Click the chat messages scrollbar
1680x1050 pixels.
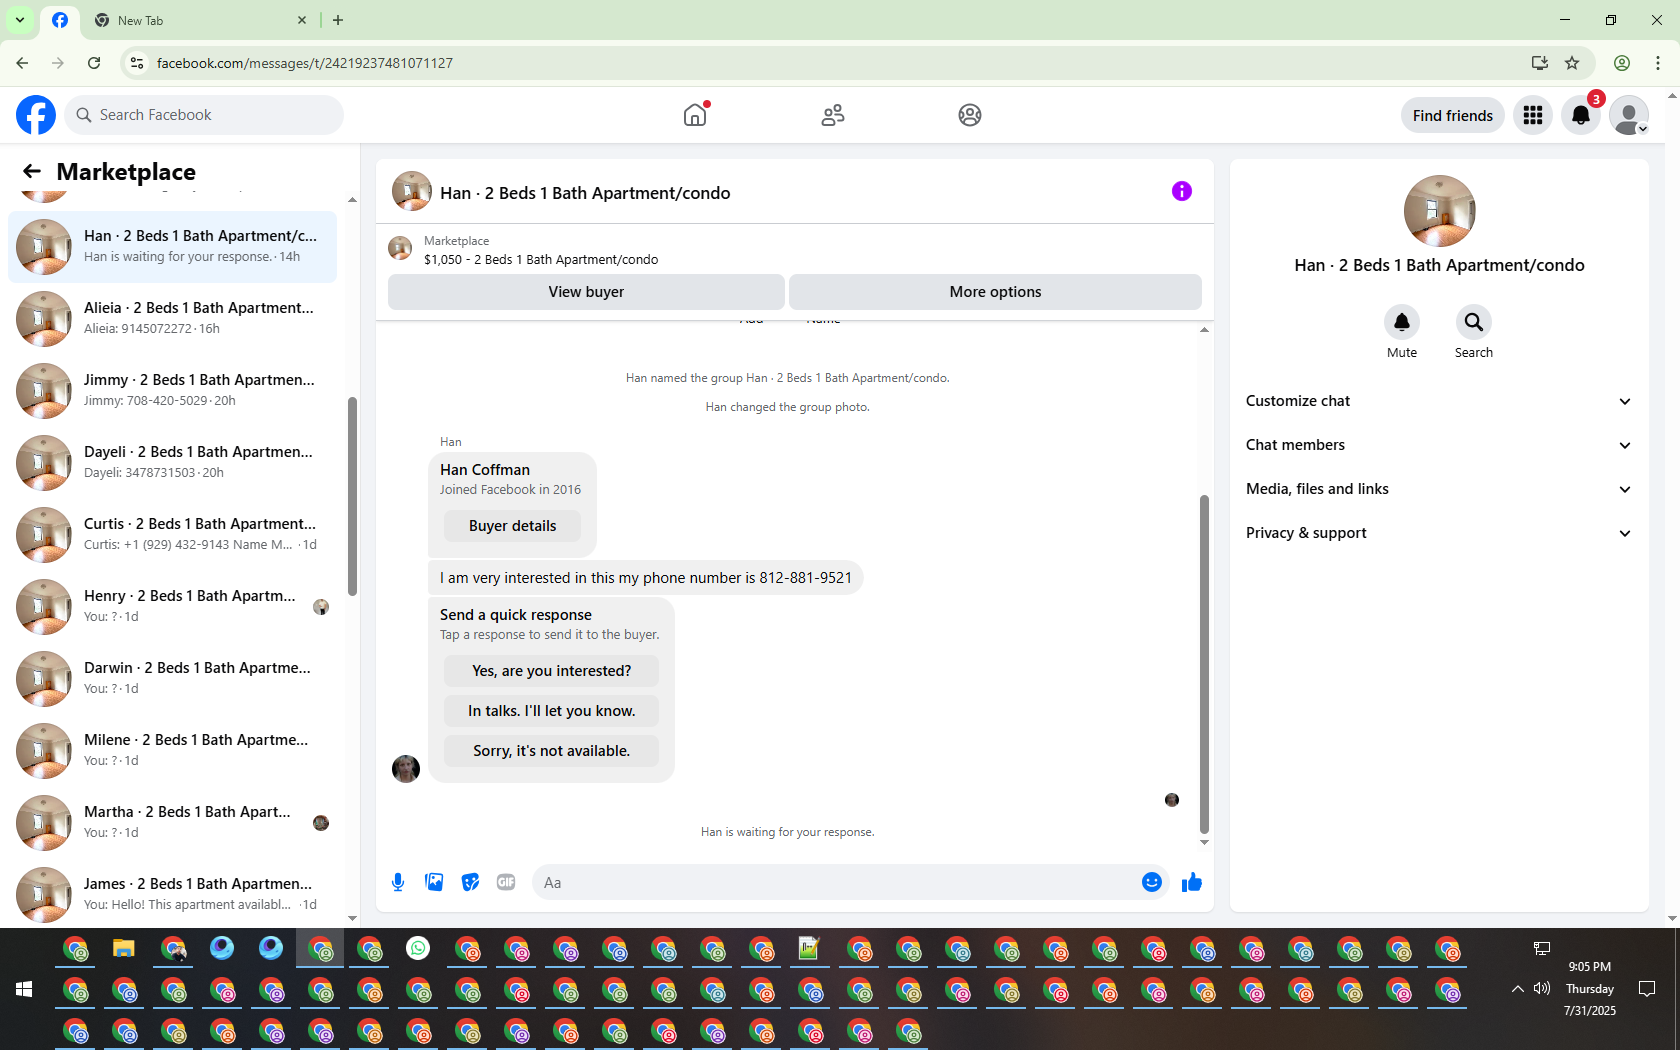(1204, 664)
